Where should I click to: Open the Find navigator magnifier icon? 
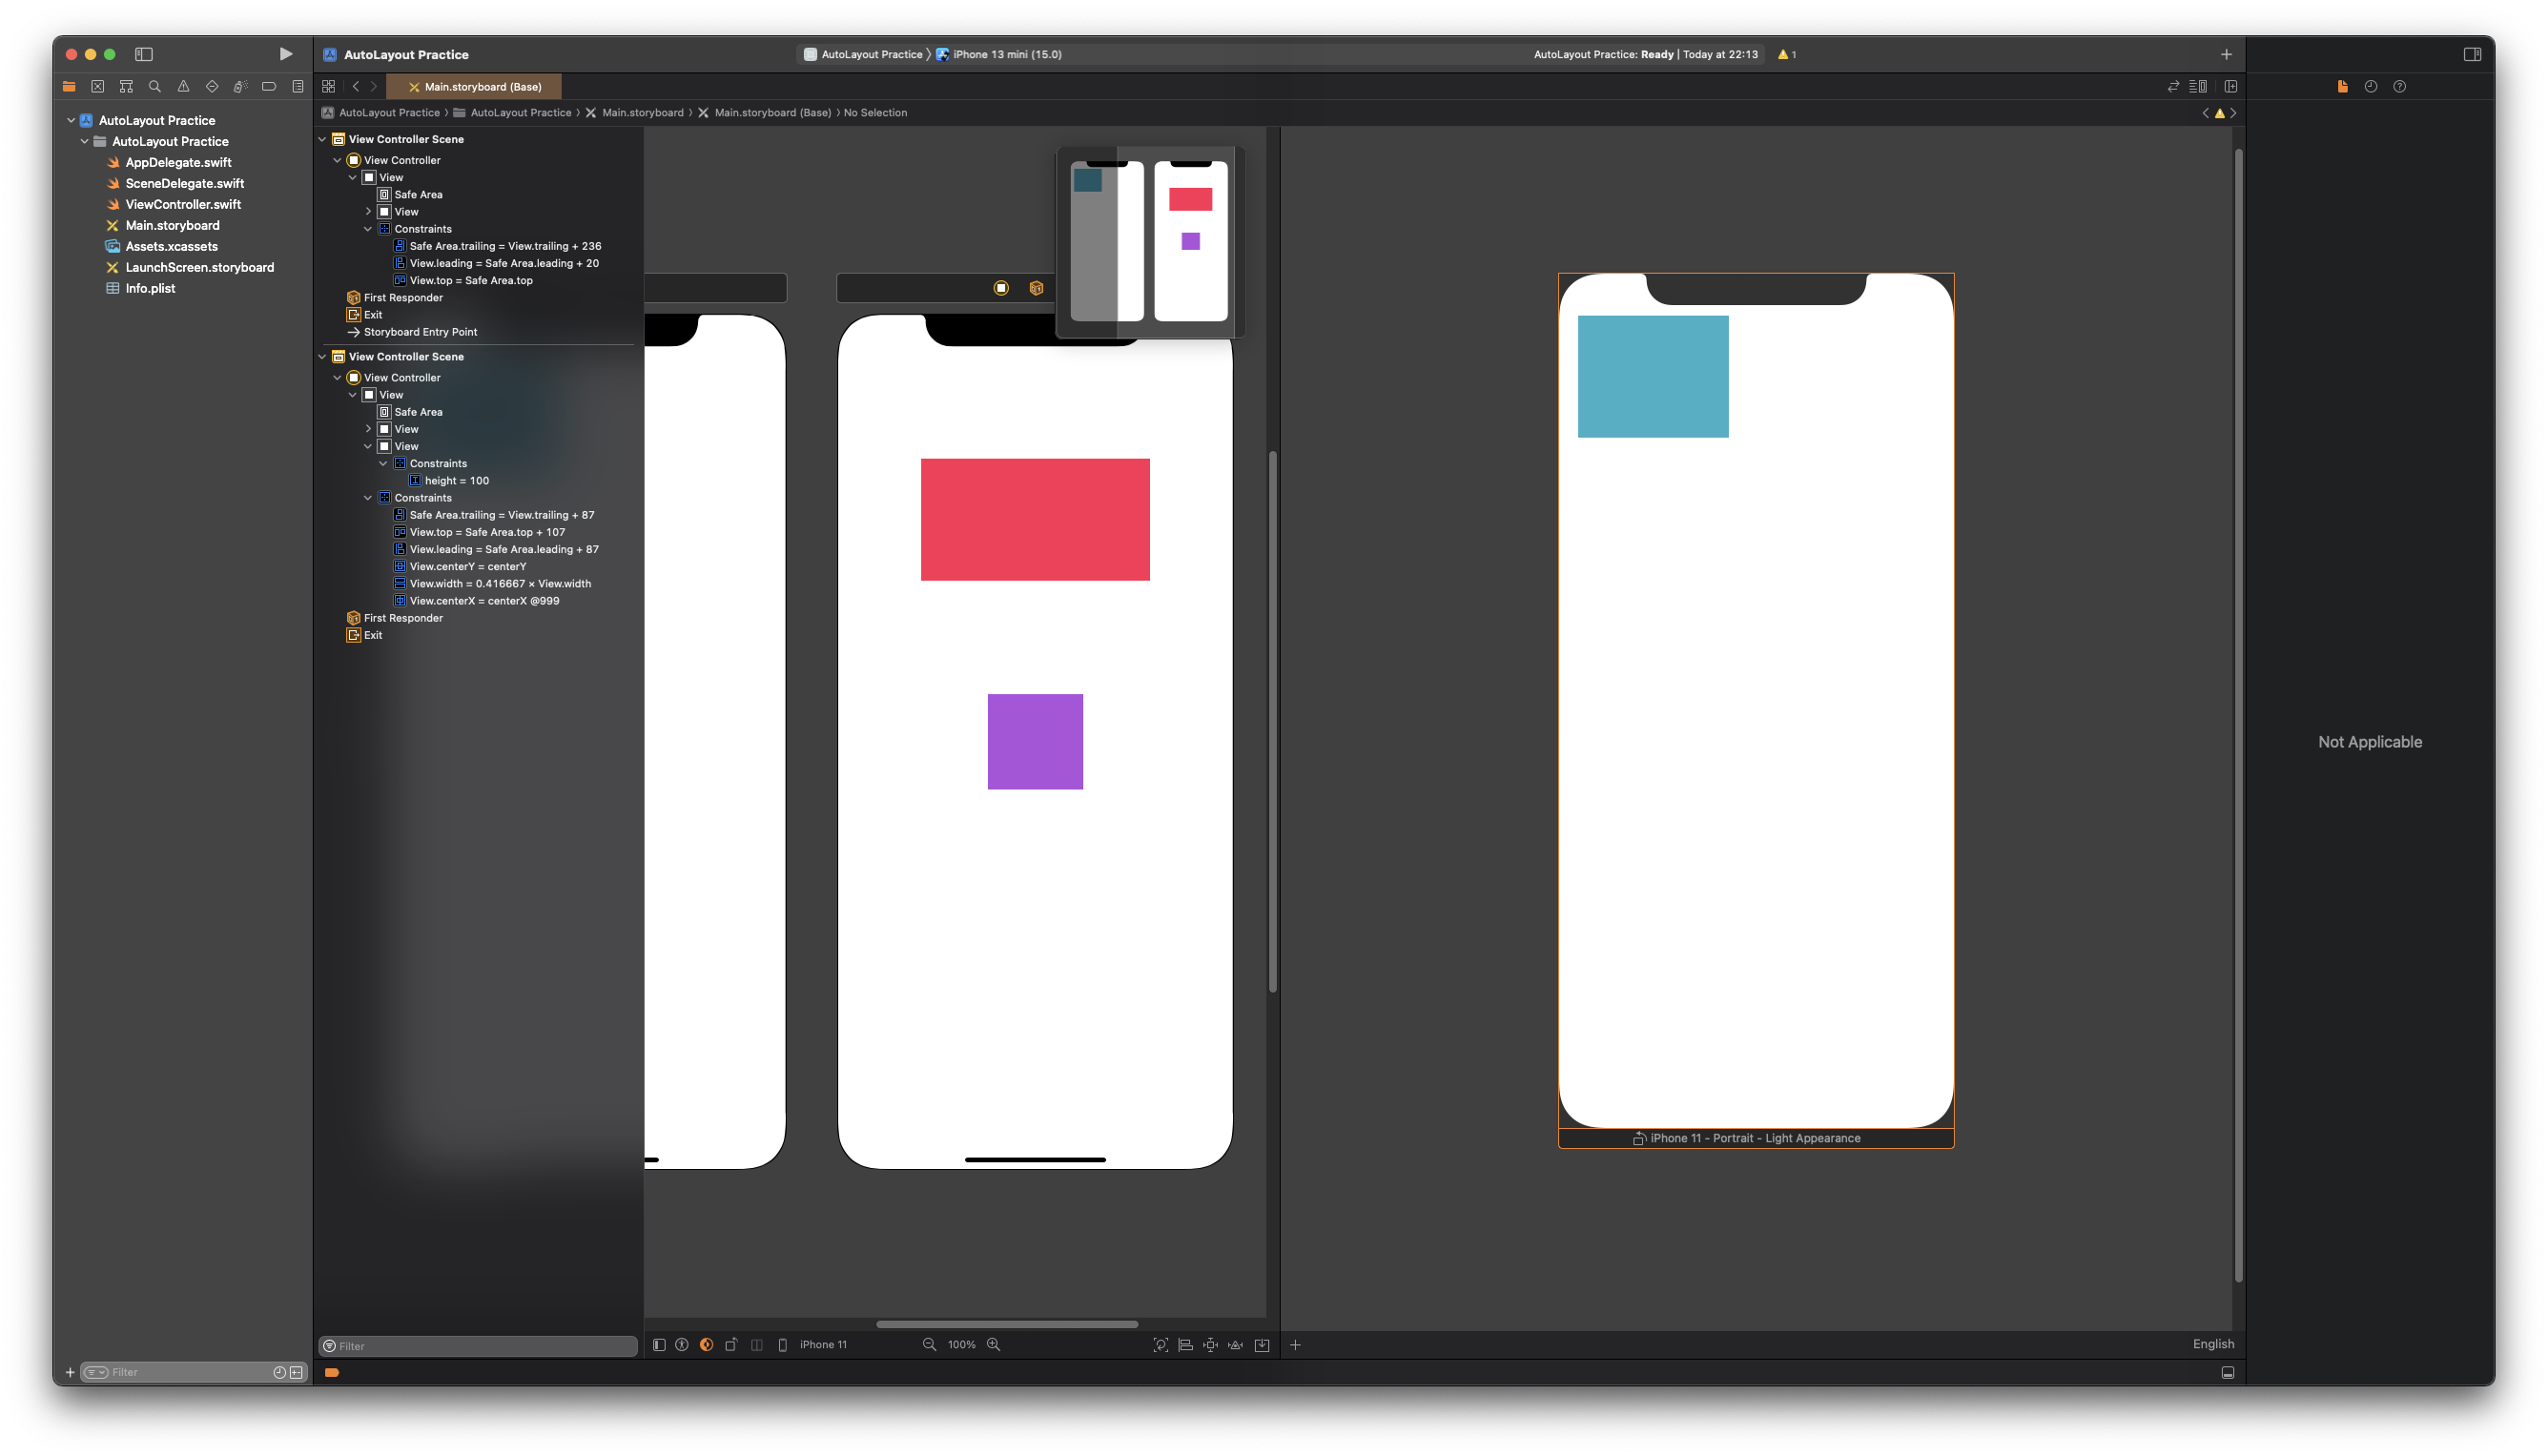(155, 87)
